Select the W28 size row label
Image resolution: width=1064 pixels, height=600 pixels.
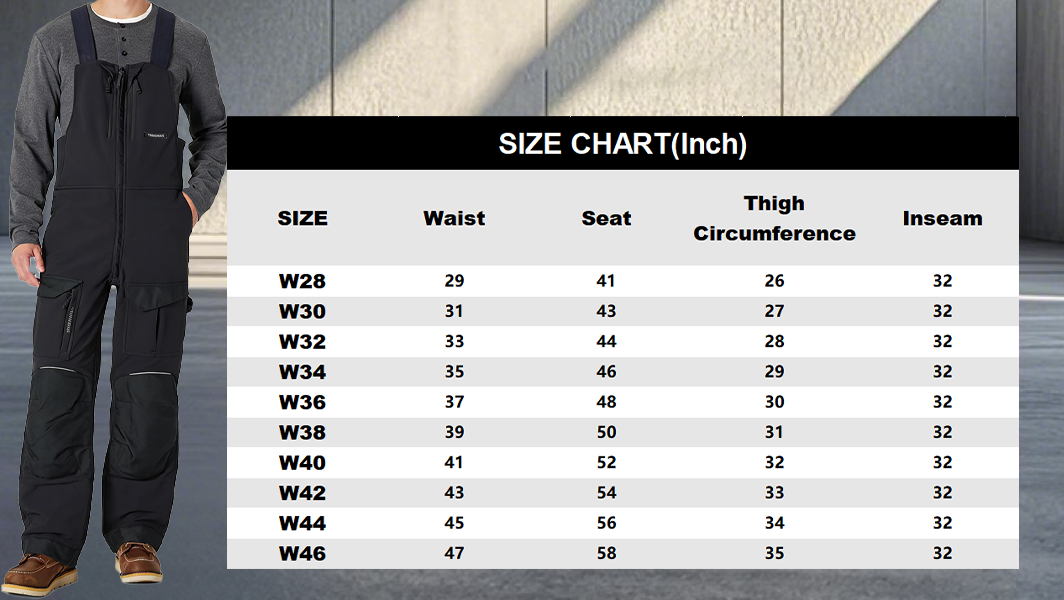[x=302, y=281]
